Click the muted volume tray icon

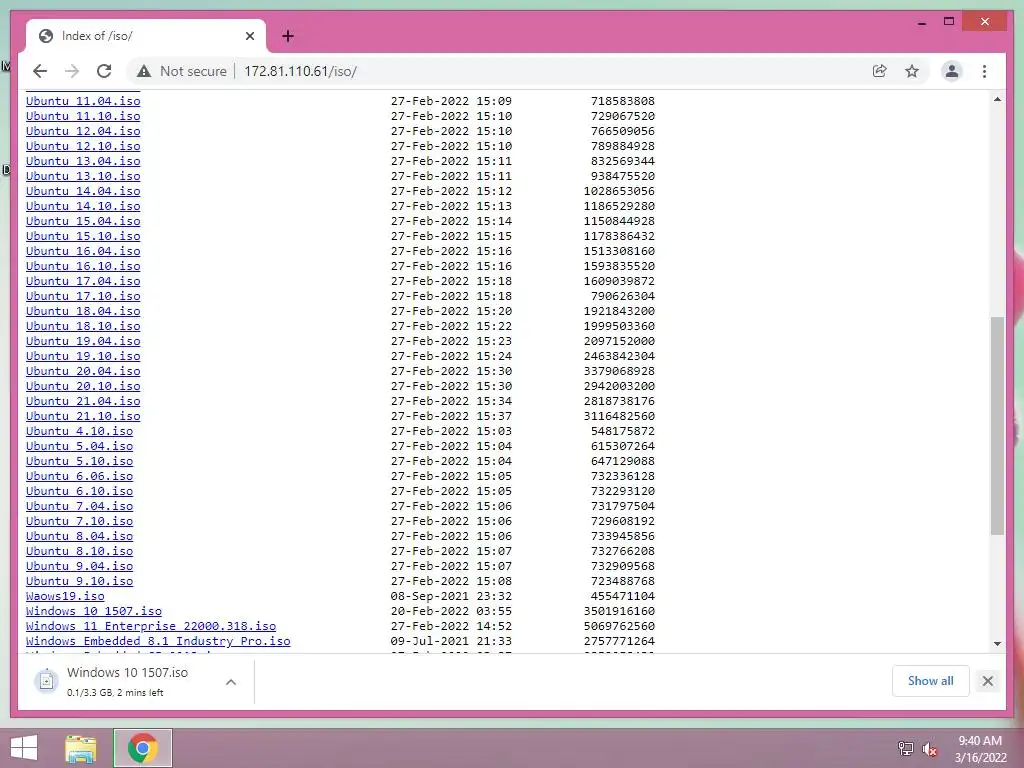coord(930,749)
